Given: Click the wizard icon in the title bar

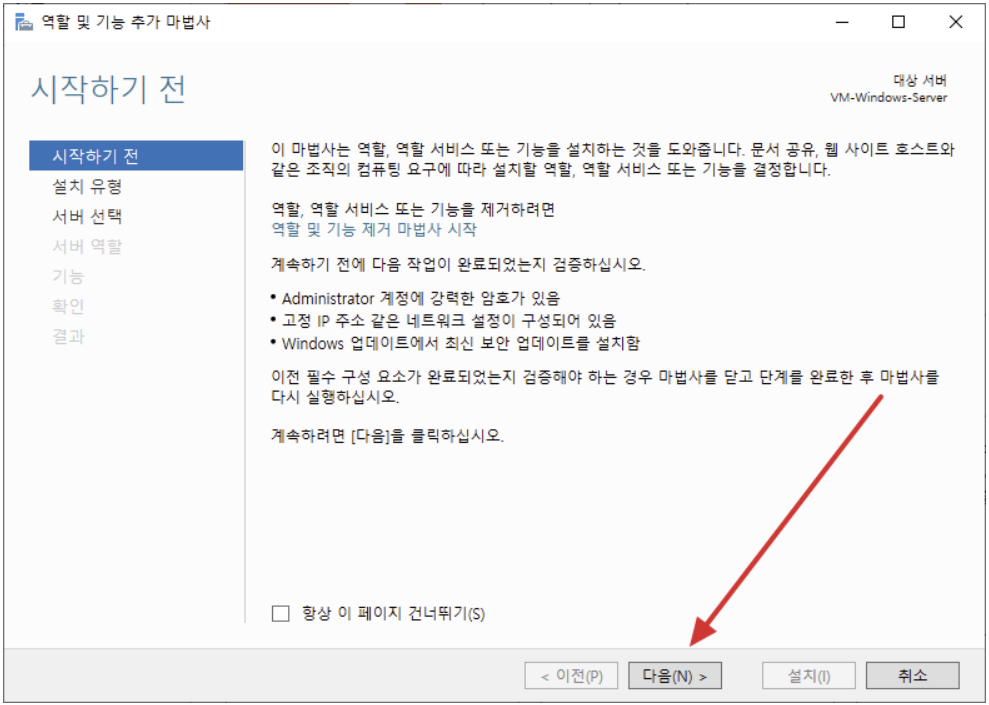Looking at the screenshot, I should [x=23, y=22].
